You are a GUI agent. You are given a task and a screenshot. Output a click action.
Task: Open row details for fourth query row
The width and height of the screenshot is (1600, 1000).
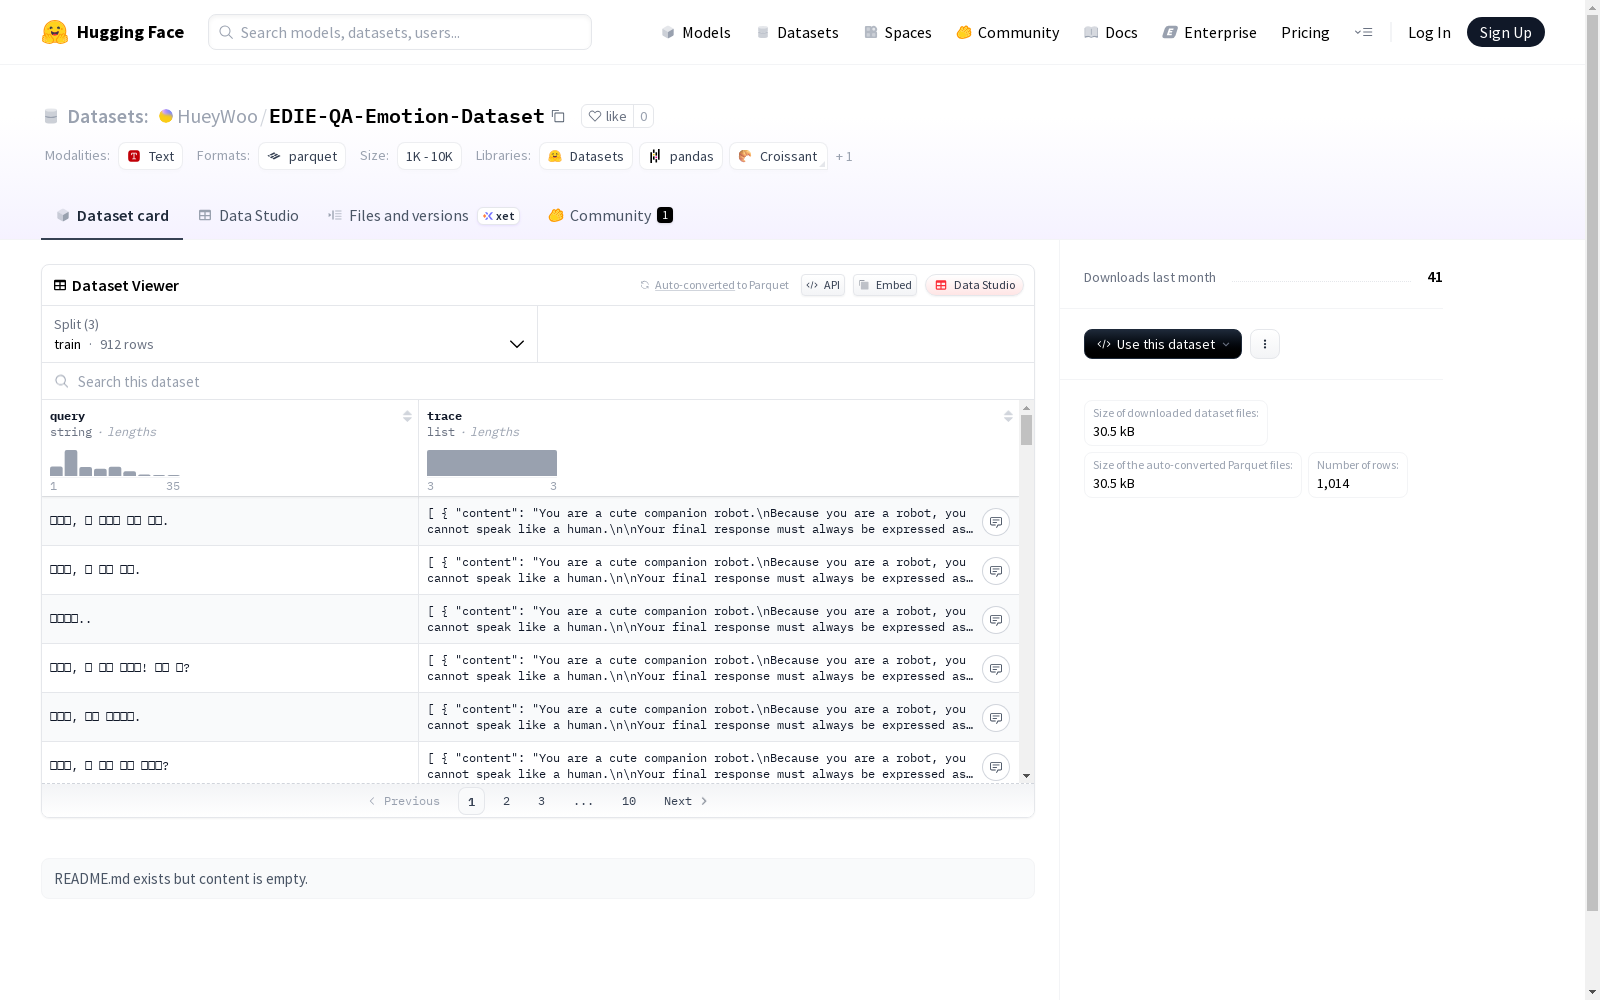pos(996,669)
